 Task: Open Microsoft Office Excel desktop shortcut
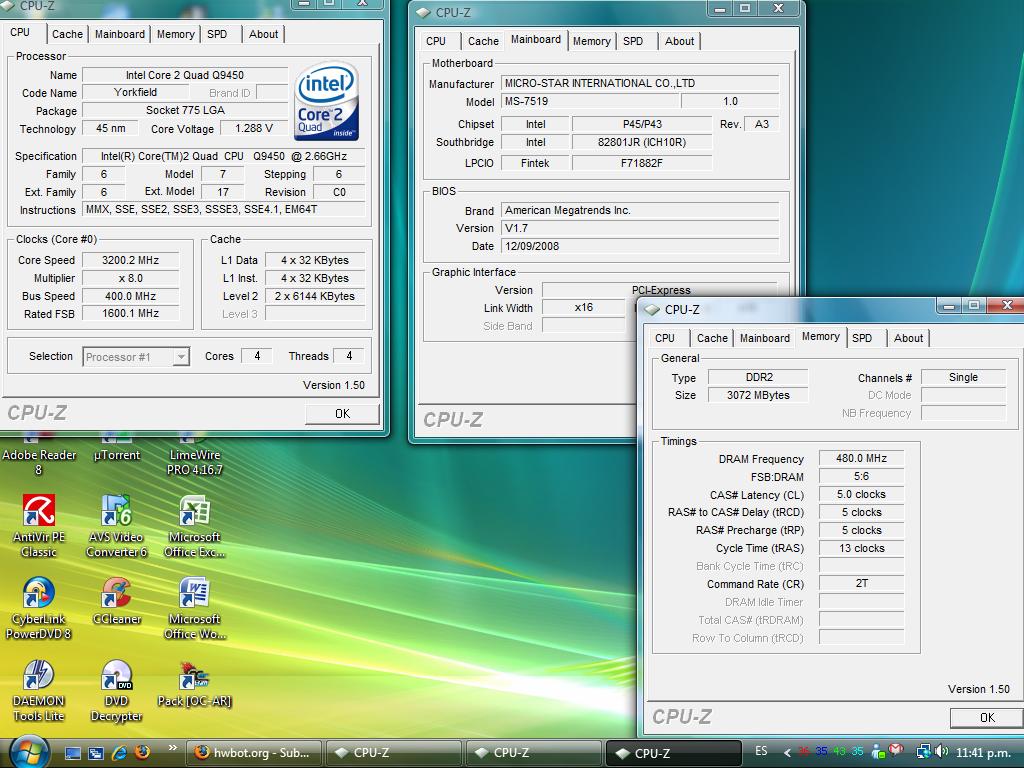(194, 526)
